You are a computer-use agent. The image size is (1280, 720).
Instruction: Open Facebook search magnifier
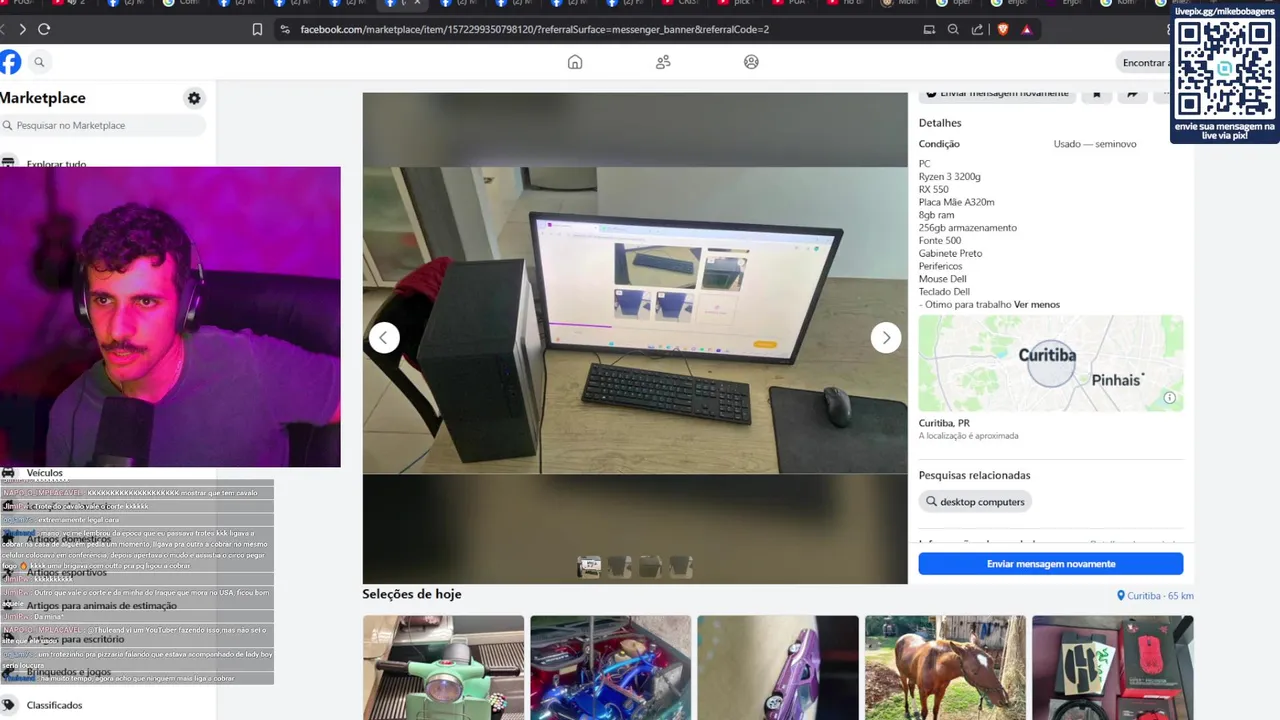[x=39, y=62]
